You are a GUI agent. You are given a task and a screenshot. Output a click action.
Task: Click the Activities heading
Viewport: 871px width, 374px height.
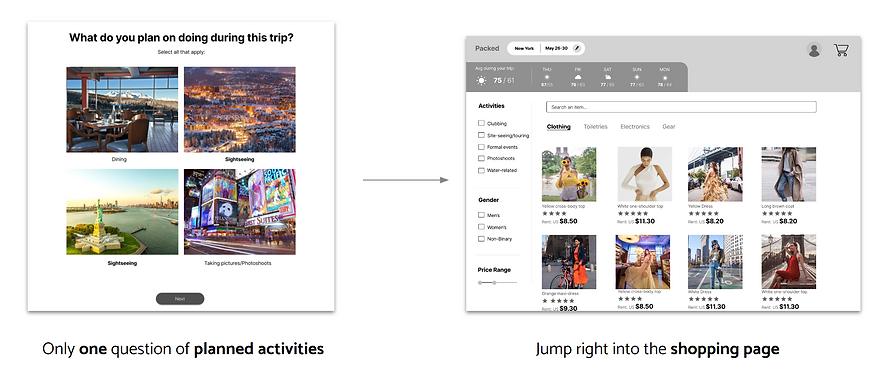pos(492,106)
